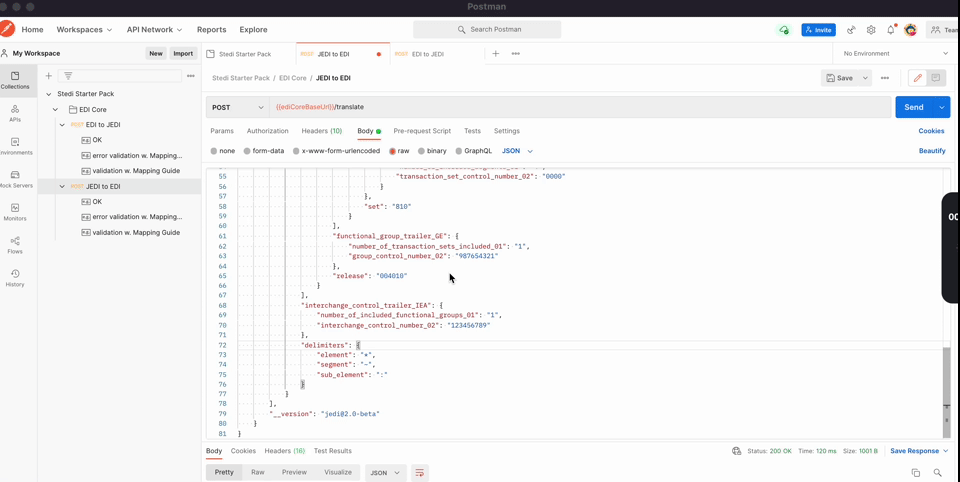Screen dimensions: 960x482
Task: Select the binary body type radio
Action: point(421,151)
